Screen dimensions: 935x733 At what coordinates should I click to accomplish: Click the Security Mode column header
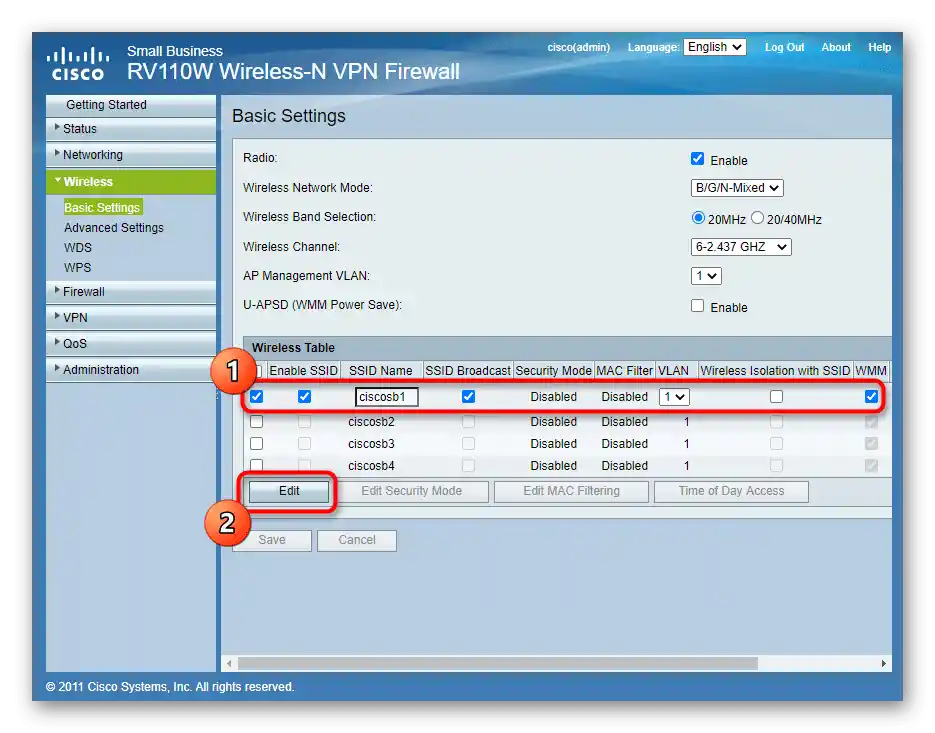[x=553, y=370]
